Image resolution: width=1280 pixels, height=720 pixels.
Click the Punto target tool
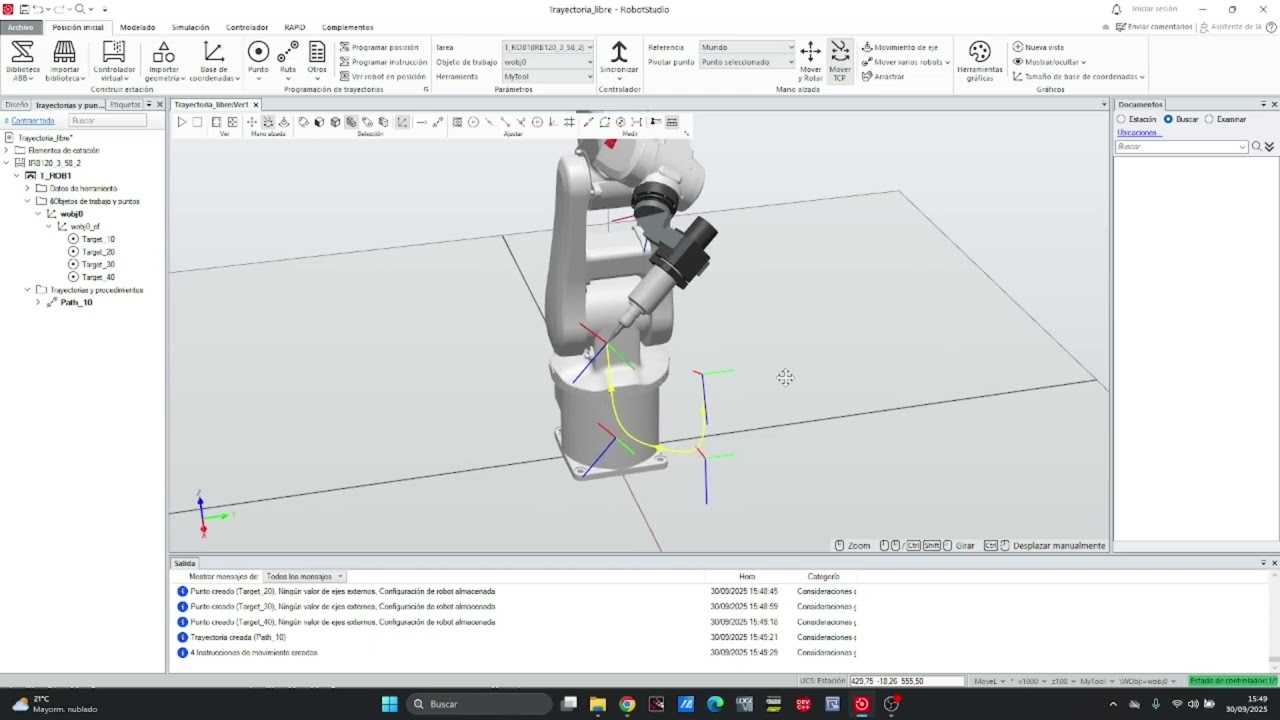[x=258, y=61]
